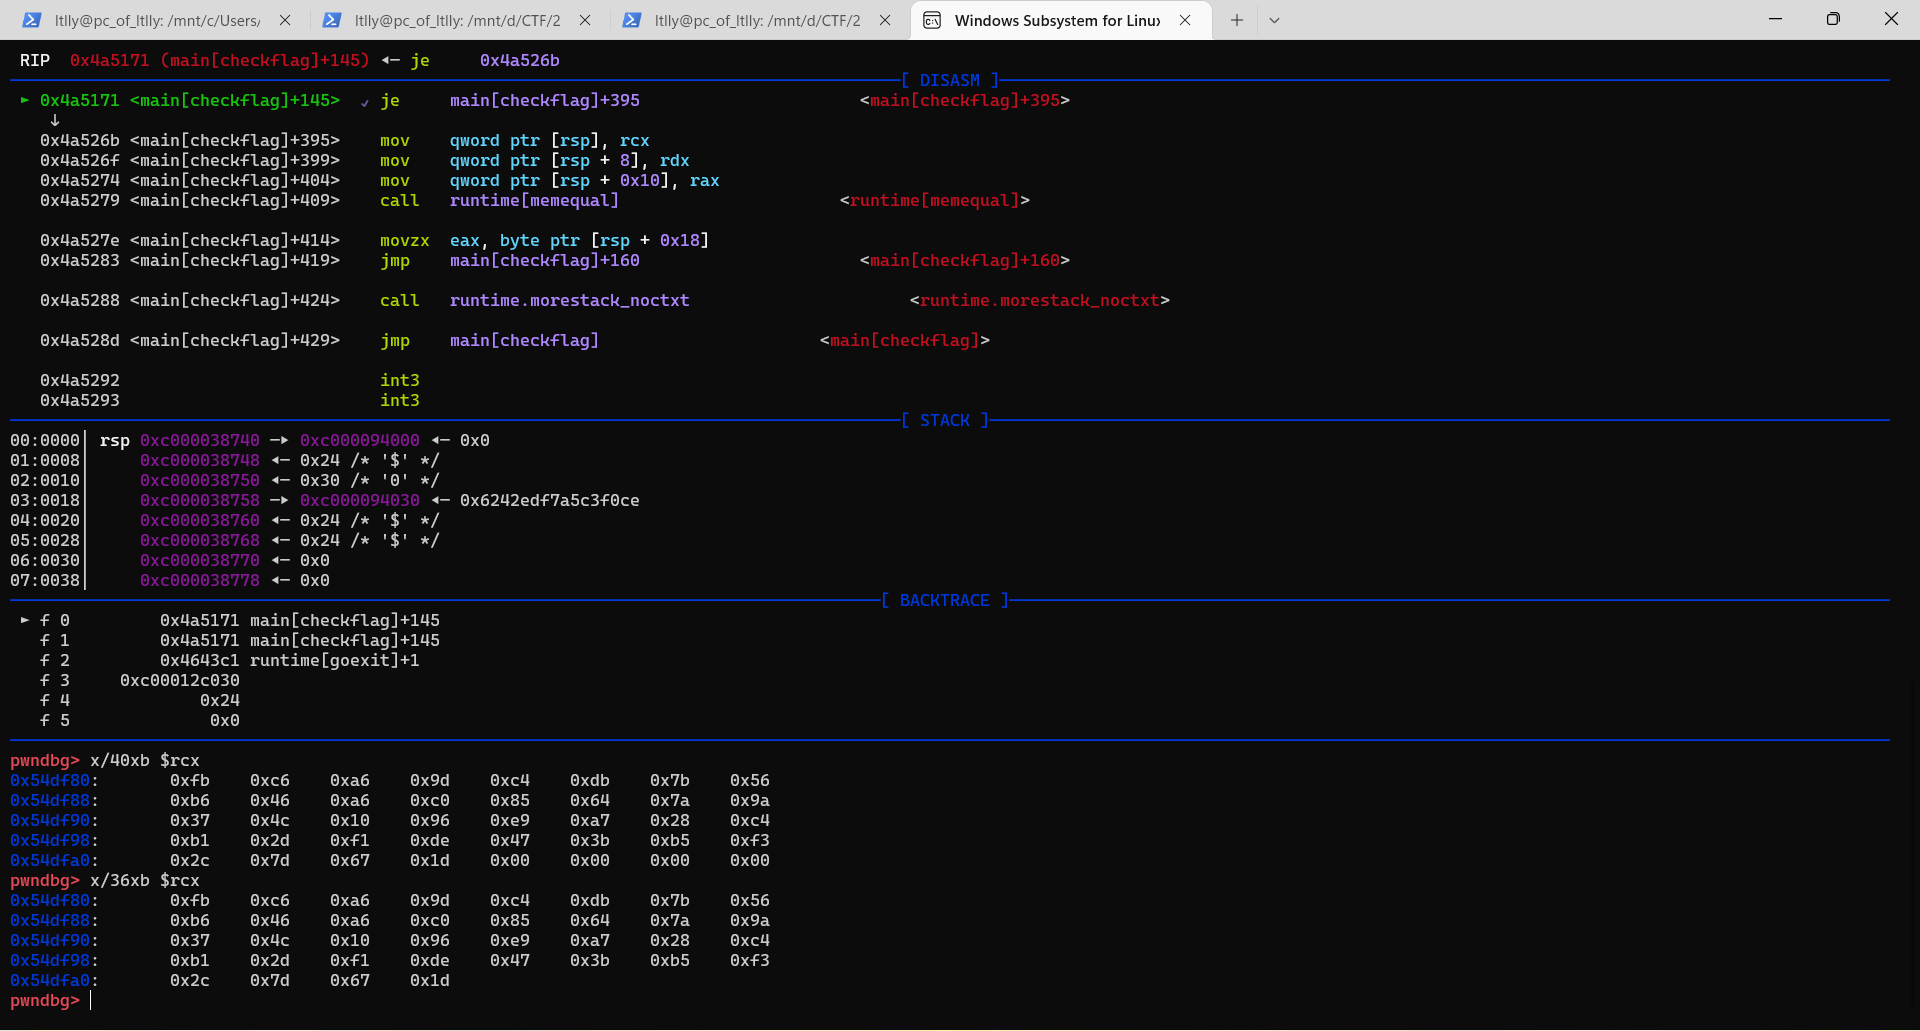Click PowerShell icon on first tab

pyautogui.click(x=32, y=20)
